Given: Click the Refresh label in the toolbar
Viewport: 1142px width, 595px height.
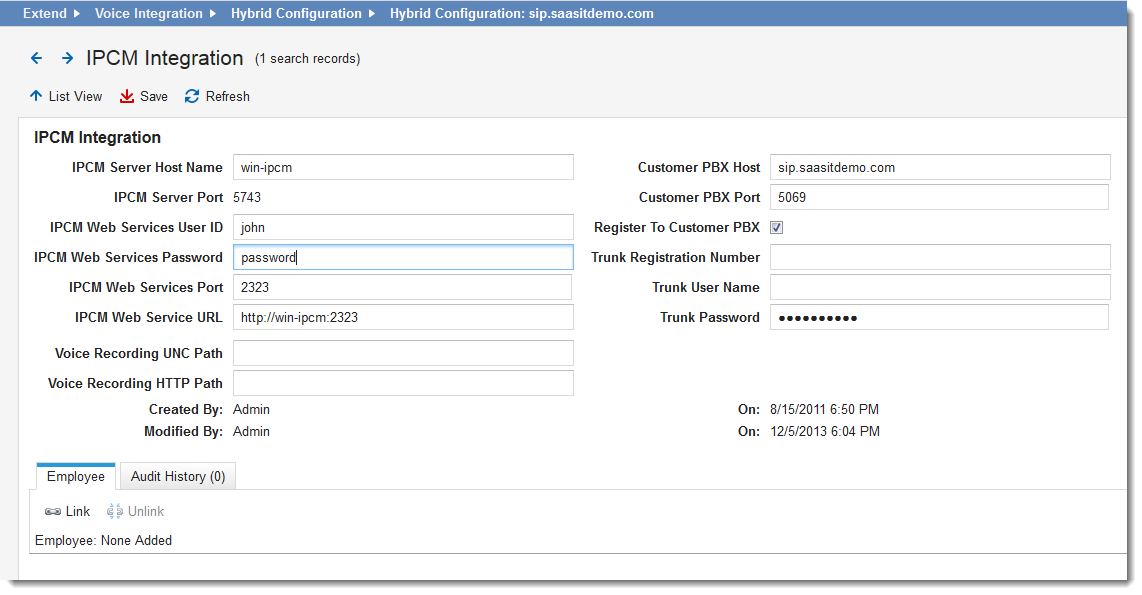Looking at the screenshot, I should (228, 96).
